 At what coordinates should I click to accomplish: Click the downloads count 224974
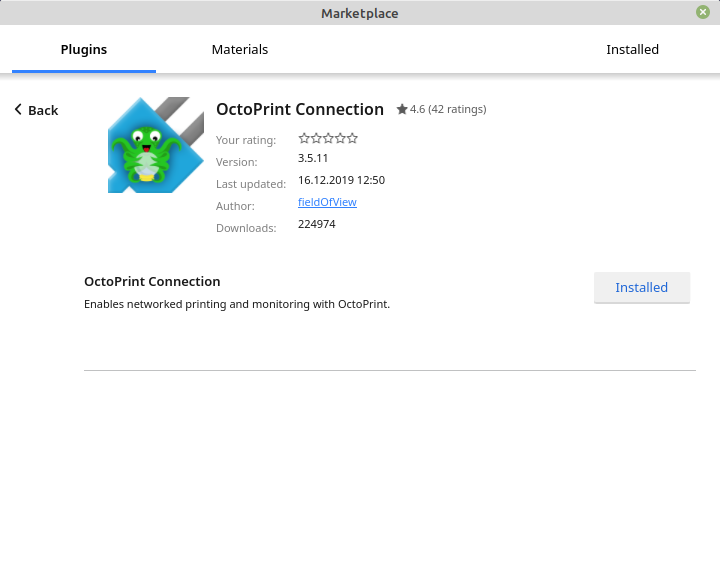click(x=317, y=224)
